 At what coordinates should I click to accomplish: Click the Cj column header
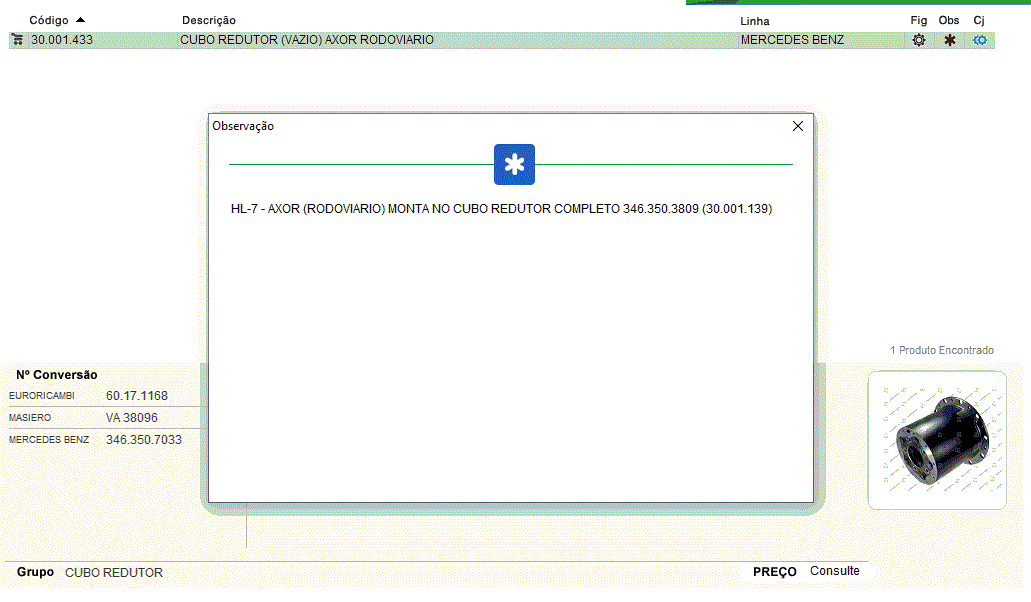979,21
